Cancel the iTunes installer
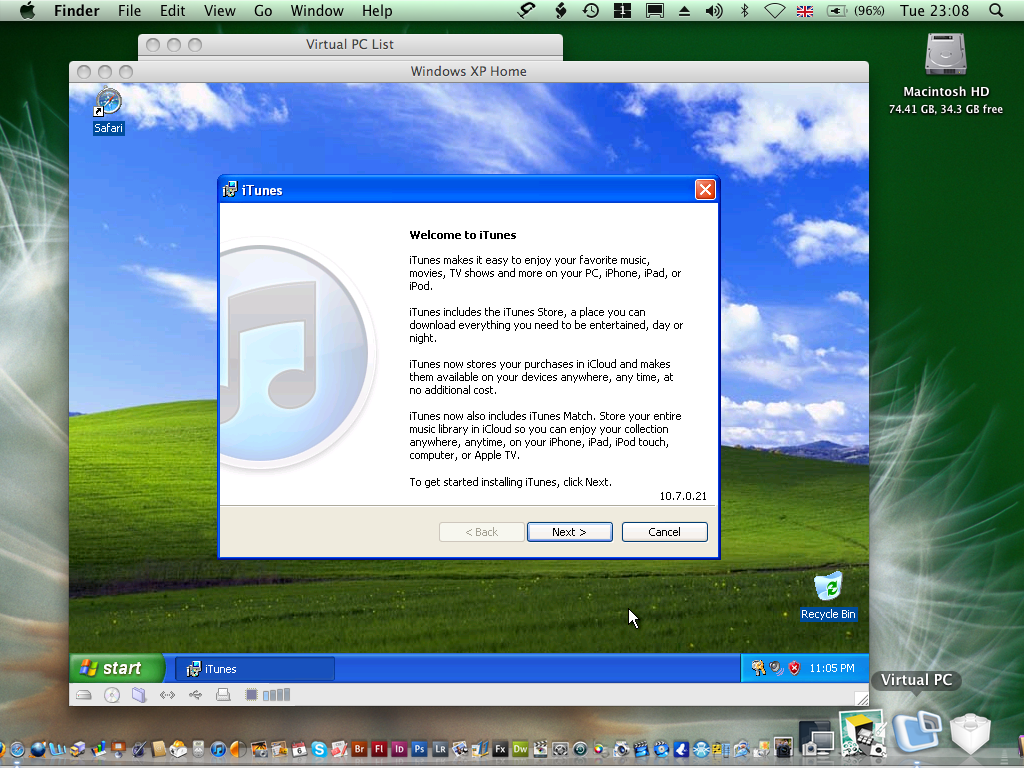 pos(664,532)
